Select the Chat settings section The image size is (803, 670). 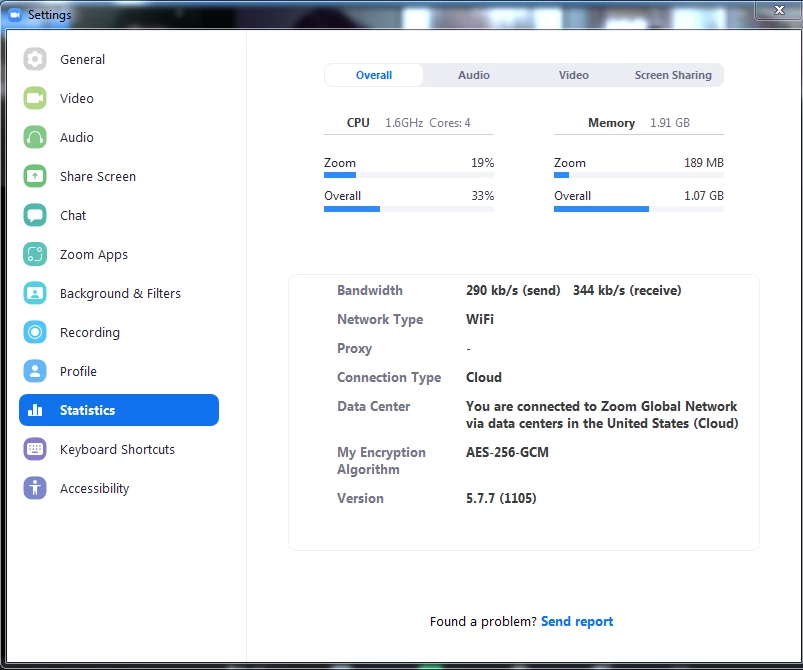point(73,215)
